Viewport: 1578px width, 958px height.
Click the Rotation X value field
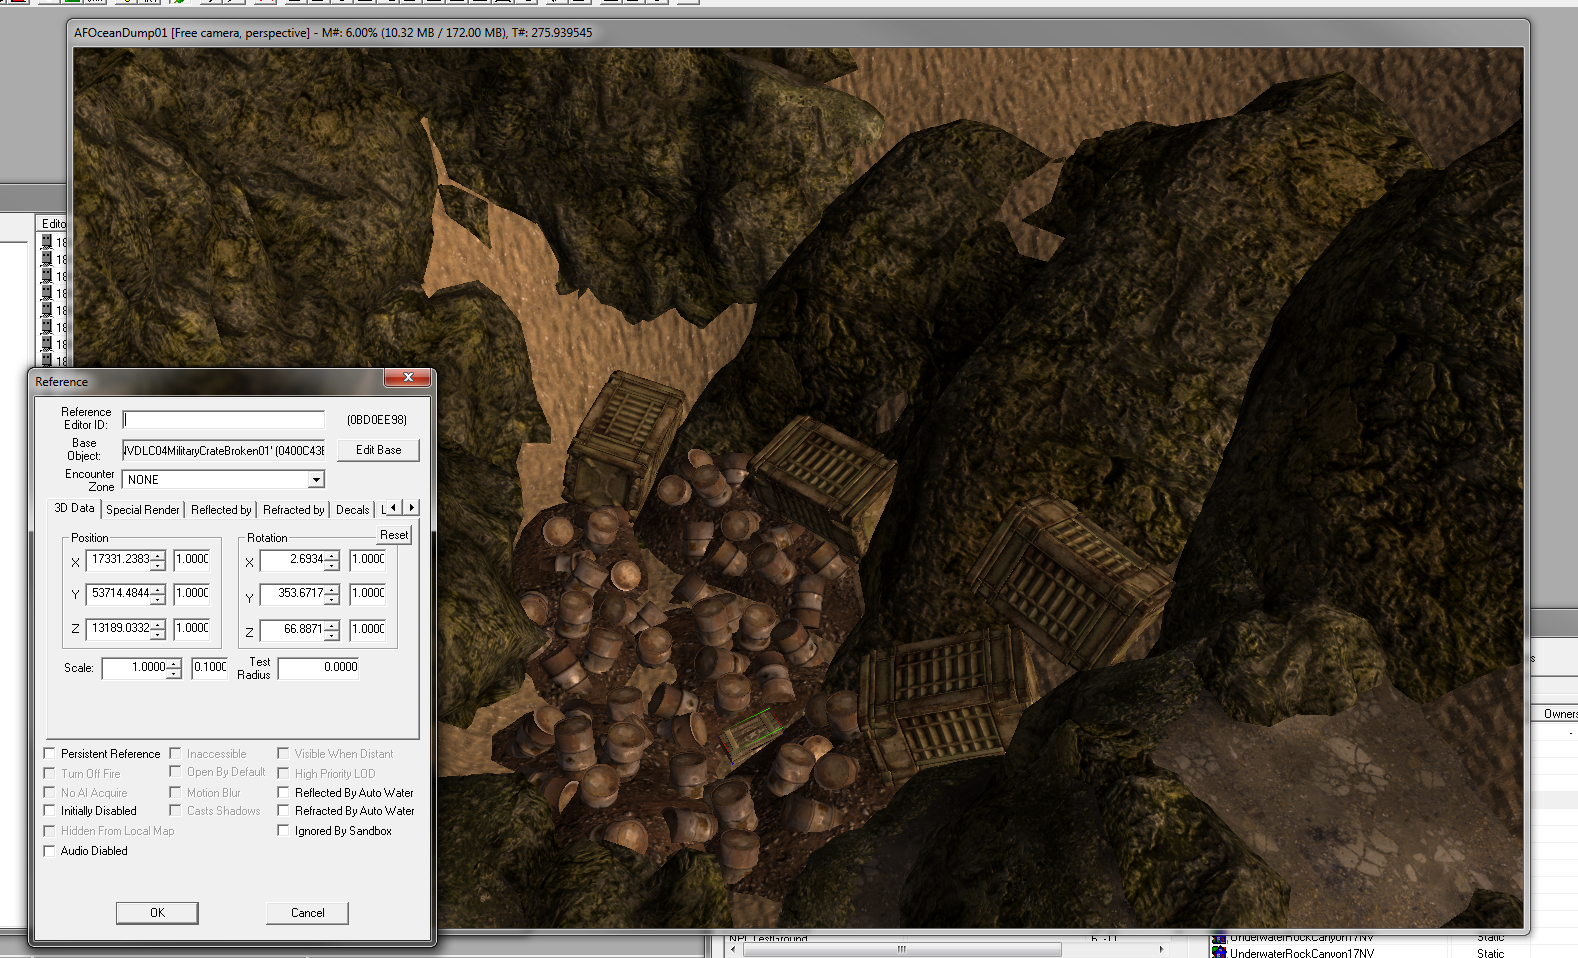[x=293, y=560]
